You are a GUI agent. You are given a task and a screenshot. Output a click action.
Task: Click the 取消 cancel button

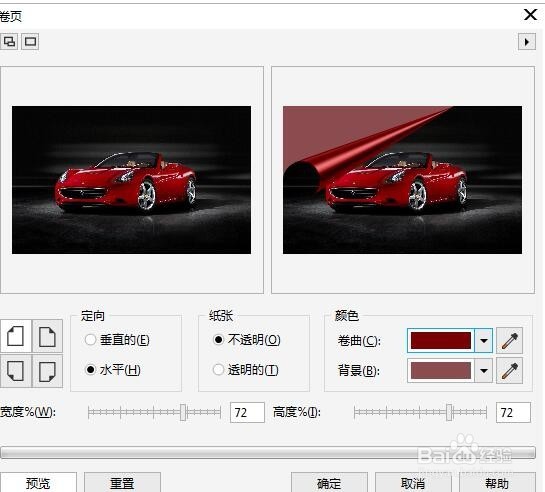coord(413,483)
